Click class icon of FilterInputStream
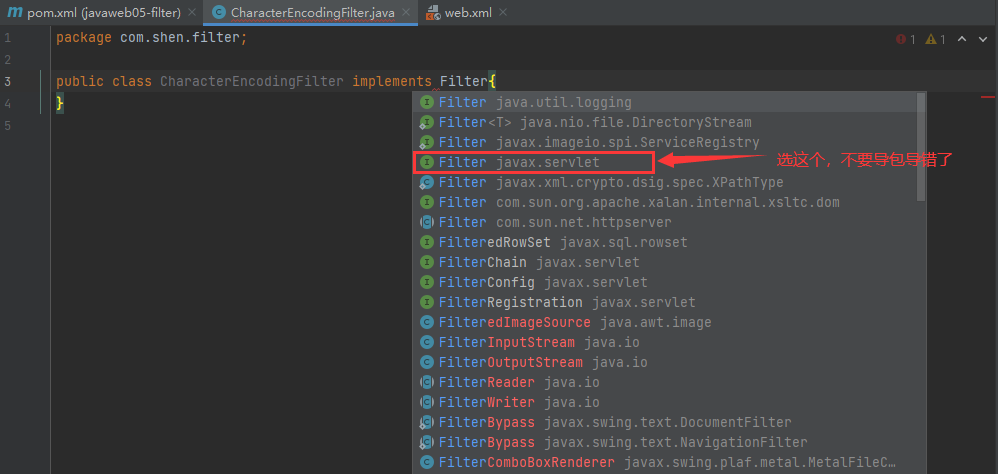Screen dimensions: 998x474 tap(427, 342)
